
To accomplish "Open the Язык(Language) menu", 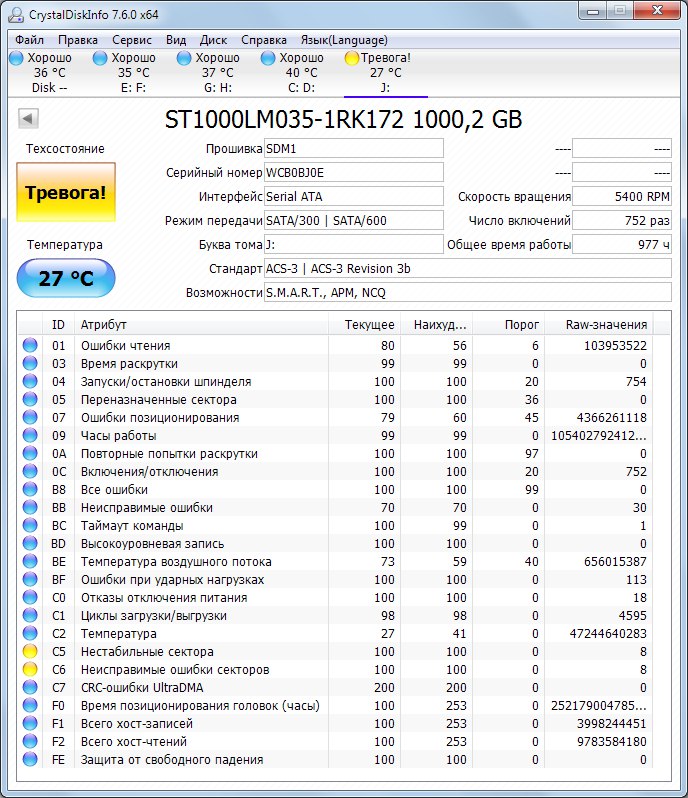I will [x=344, y=40].
